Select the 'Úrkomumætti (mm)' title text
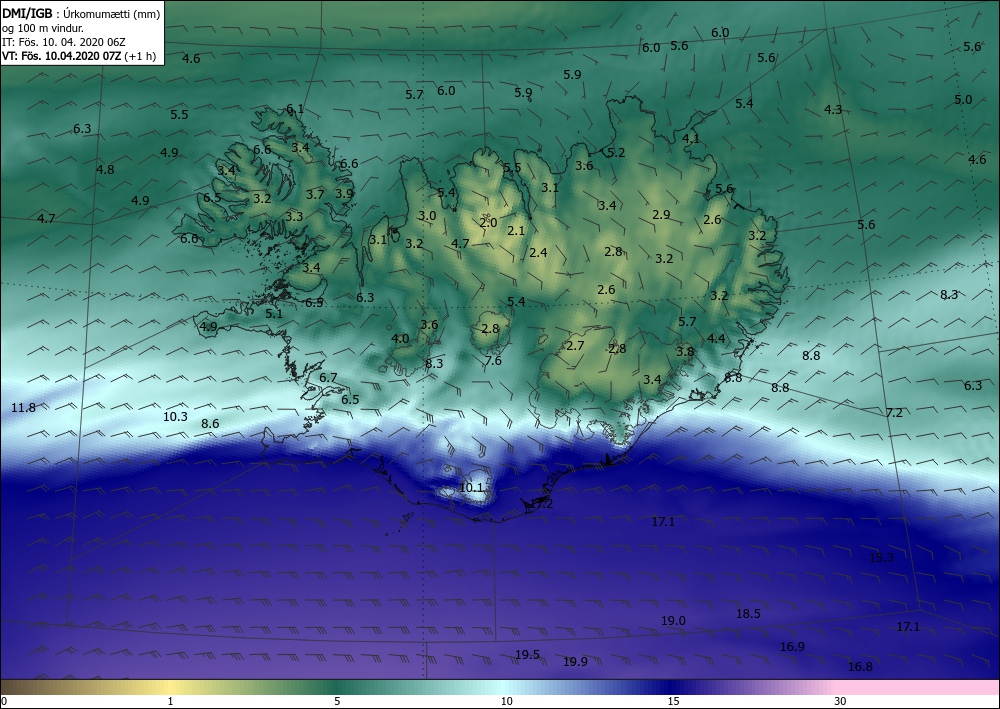 [x=111, y=14]
